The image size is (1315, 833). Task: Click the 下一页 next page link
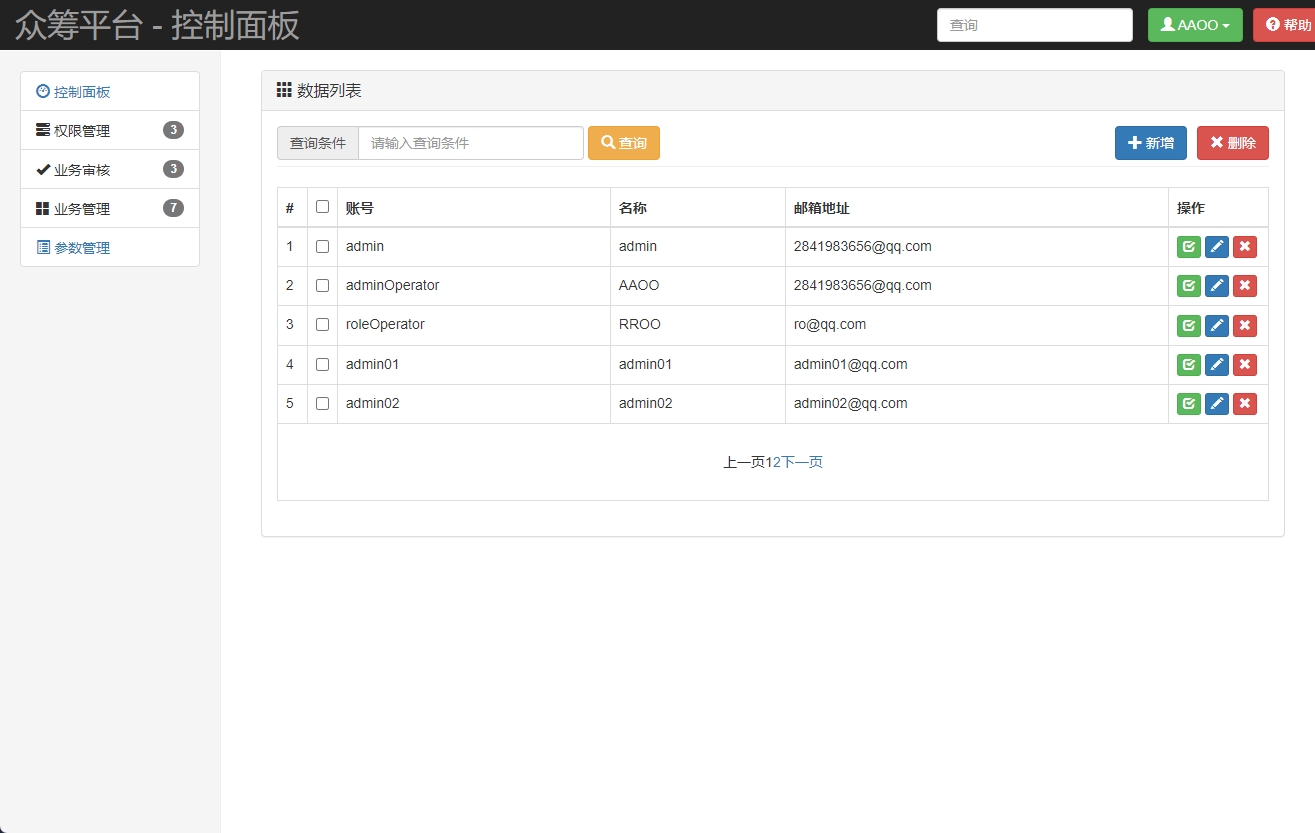802,462
